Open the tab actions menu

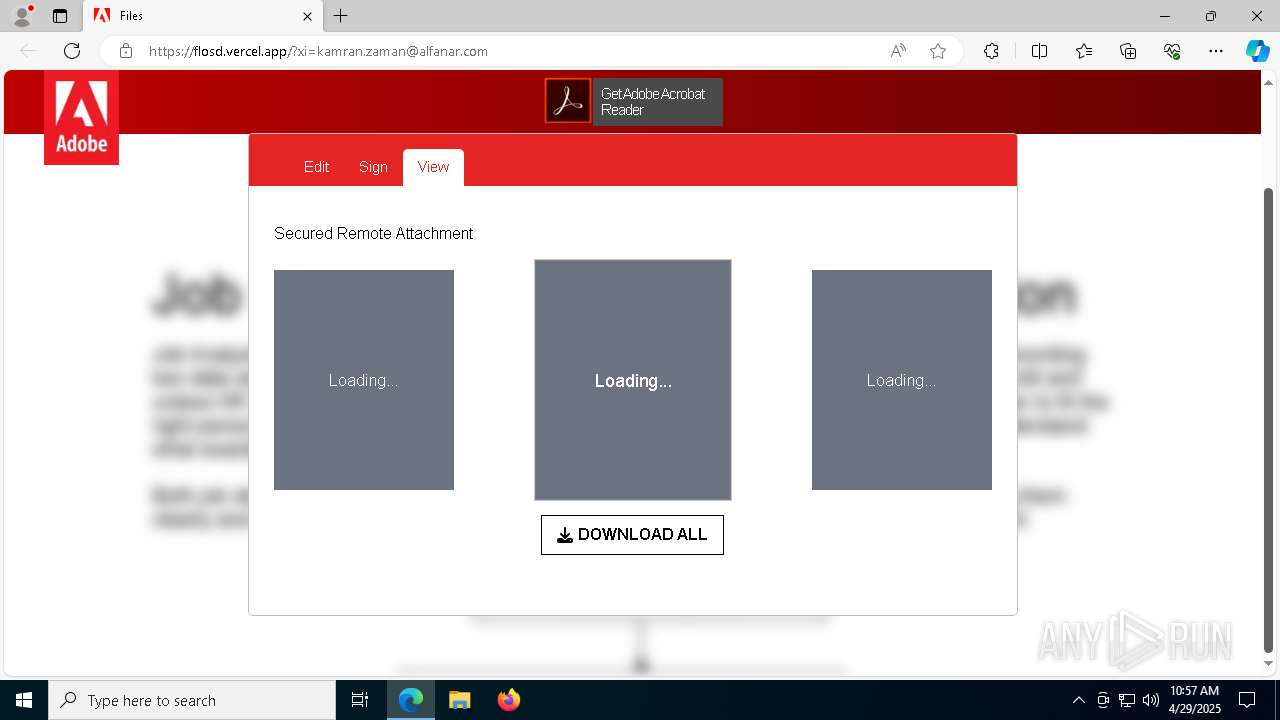tap(60, 16)
